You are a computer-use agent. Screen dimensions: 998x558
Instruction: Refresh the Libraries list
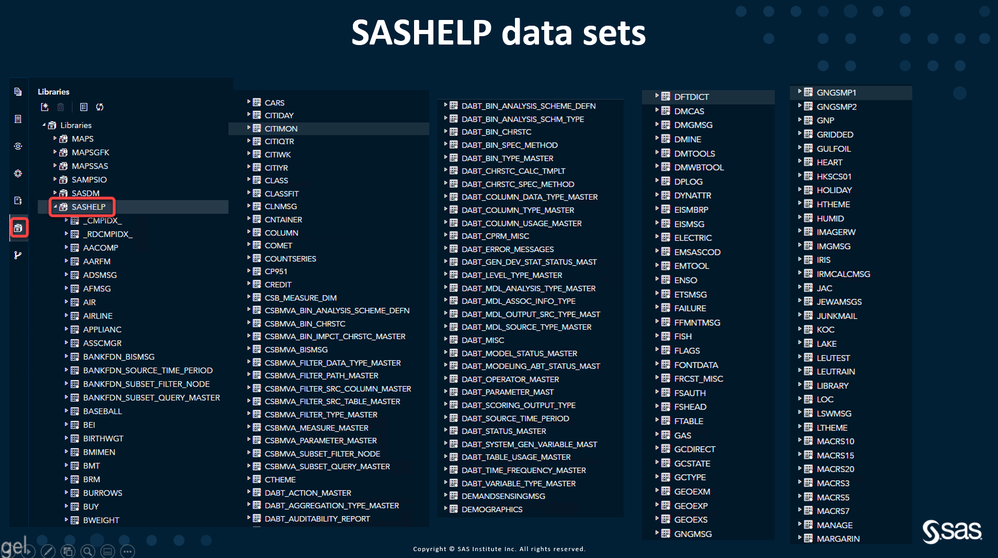[100, 108]
